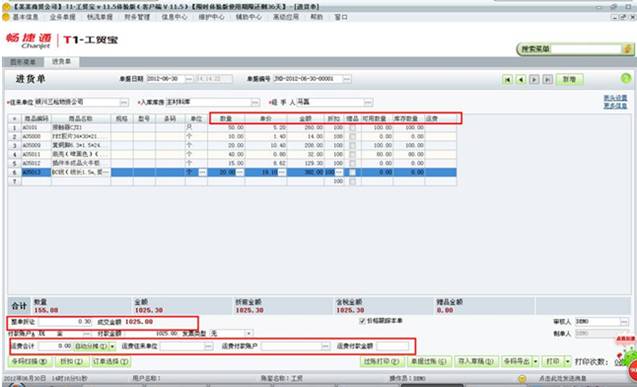Open lookup ellipsis for 运费付款账户

[325, 346]
